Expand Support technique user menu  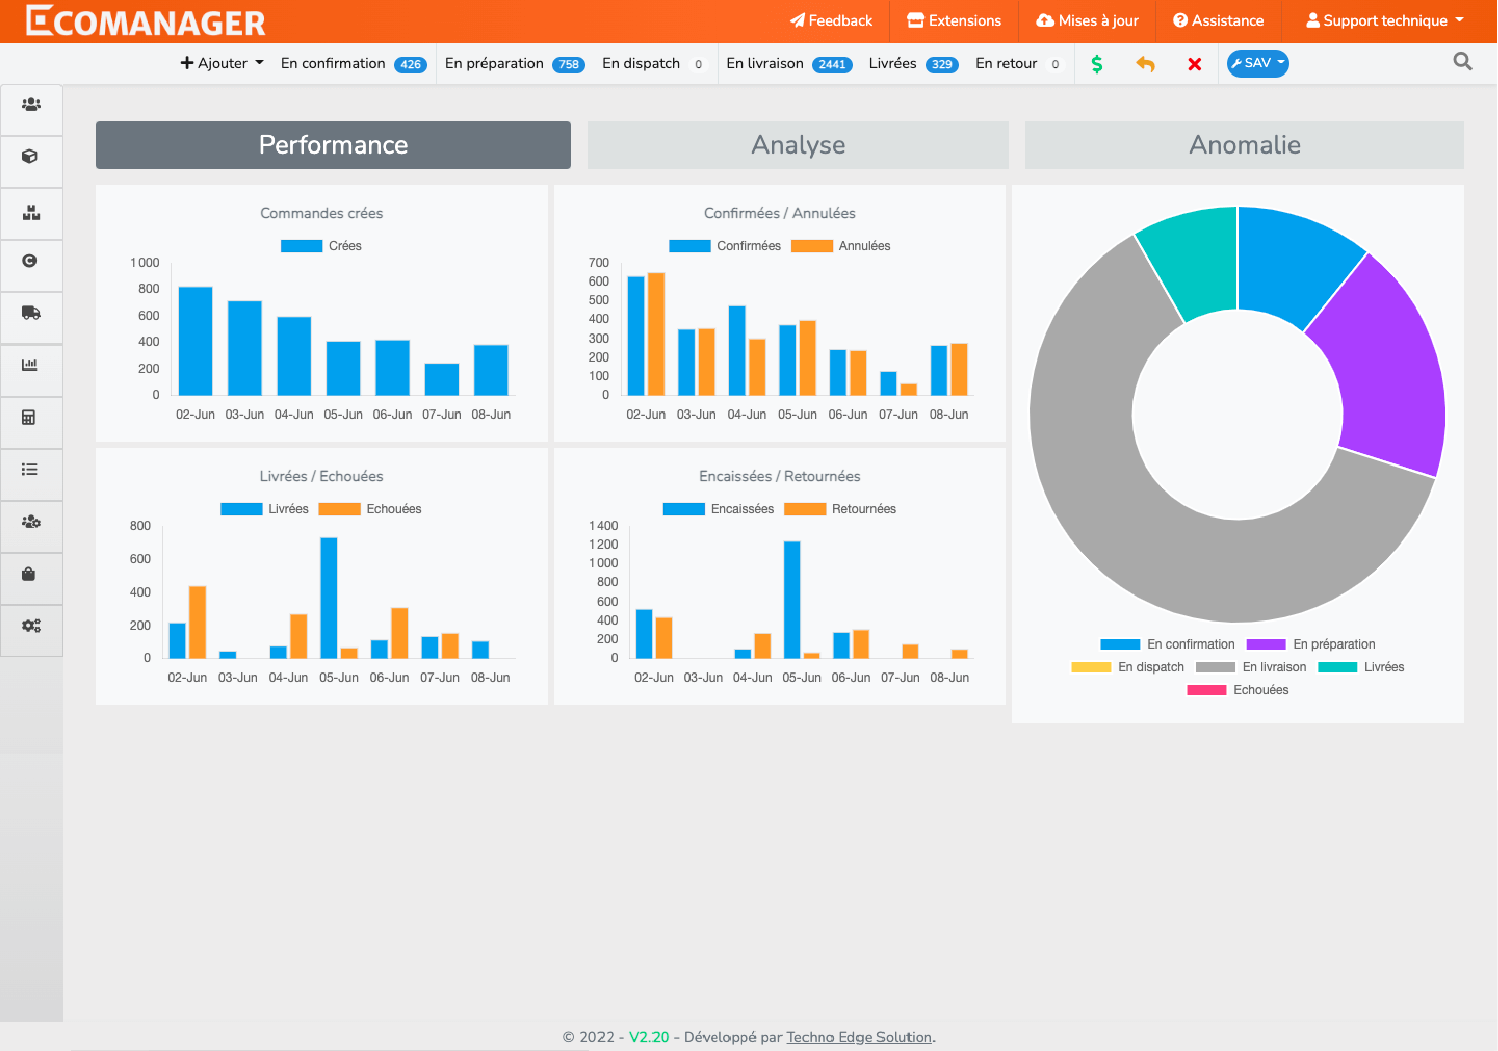[1385, 21]
